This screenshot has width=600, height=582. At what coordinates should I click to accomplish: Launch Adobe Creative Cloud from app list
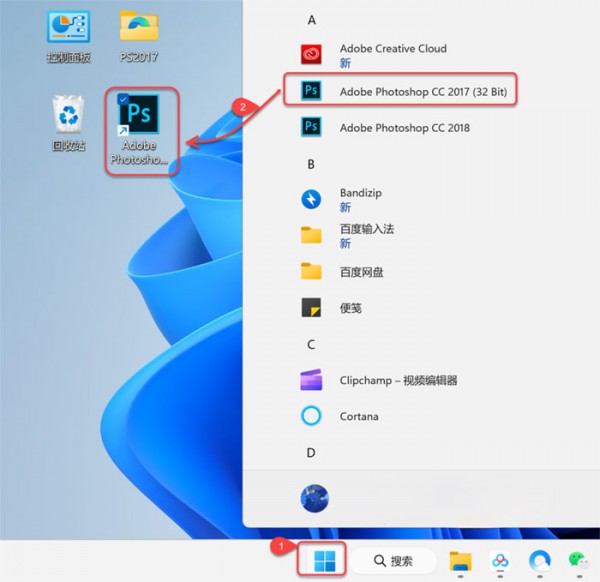click(393, 49)
